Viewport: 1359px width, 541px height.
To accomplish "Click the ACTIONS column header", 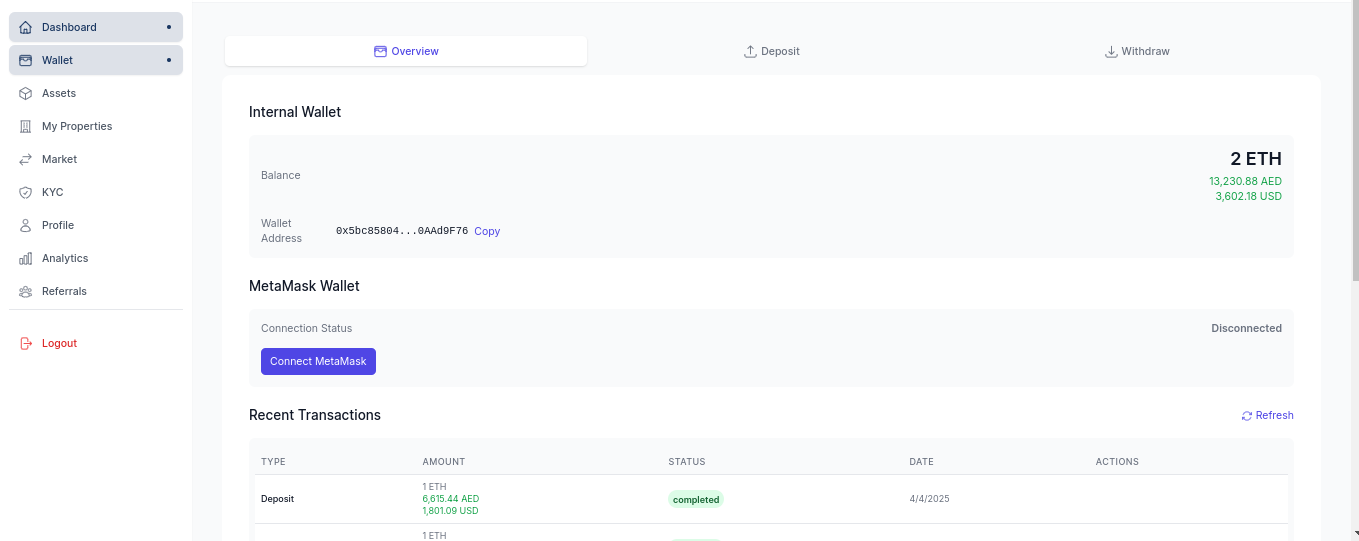I will coord(1117,462).
